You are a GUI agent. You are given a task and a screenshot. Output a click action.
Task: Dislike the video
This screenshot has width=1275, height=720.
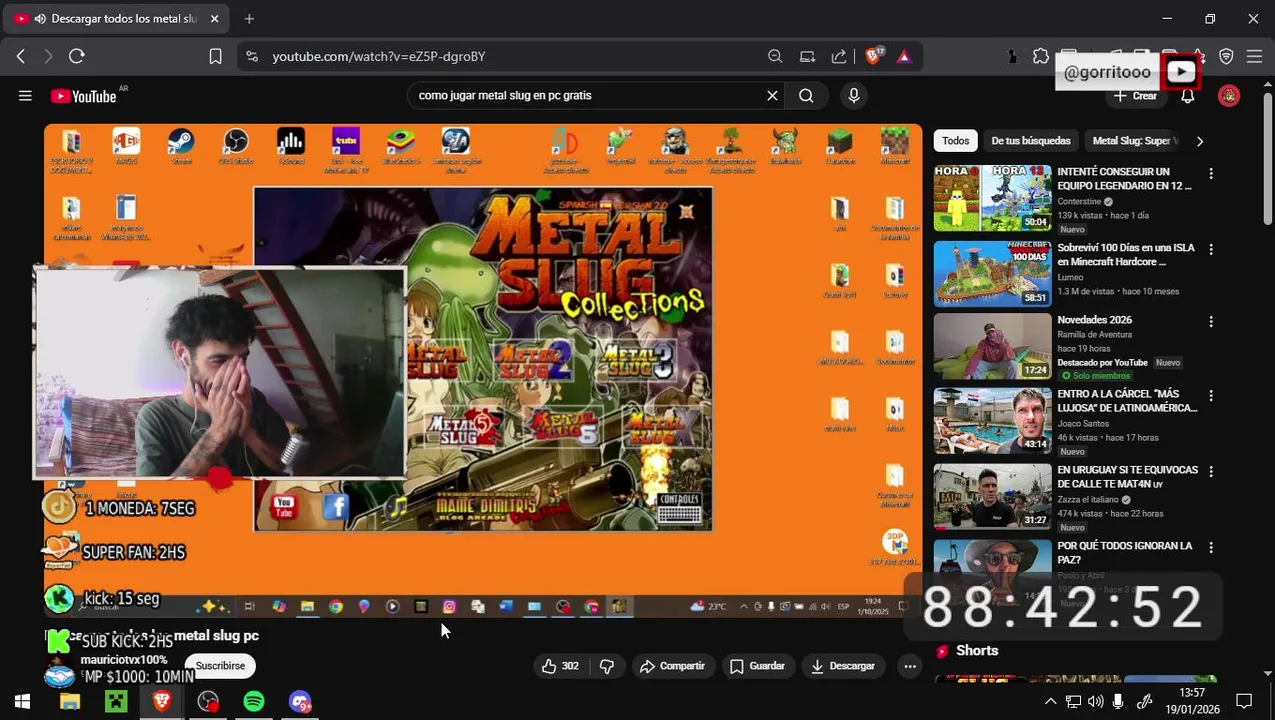(606, 666)
